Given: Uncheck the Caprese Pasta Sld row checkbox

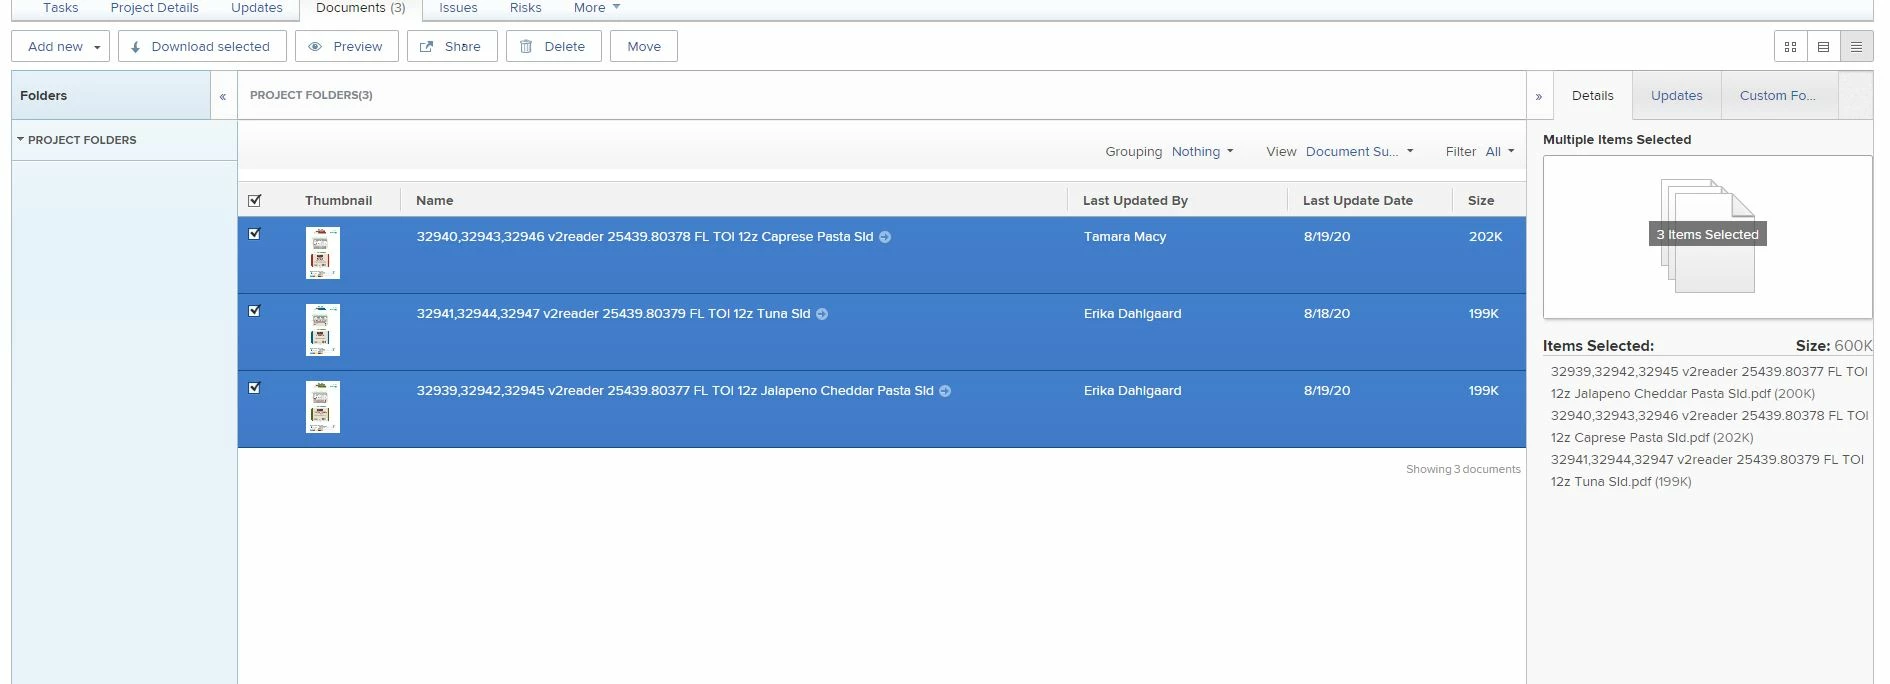Looking at the screenshot, I should [x=254, y=234].
